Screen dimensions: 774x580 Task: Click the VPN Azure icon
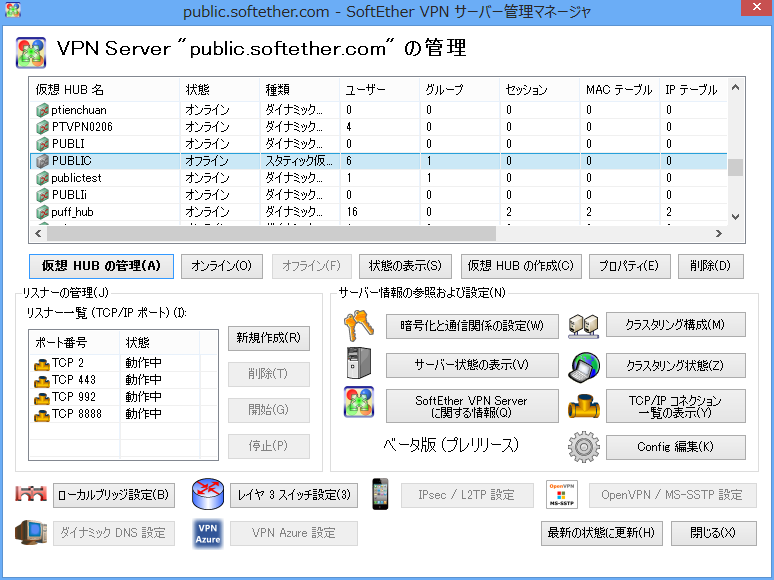(x=207, y=534)
